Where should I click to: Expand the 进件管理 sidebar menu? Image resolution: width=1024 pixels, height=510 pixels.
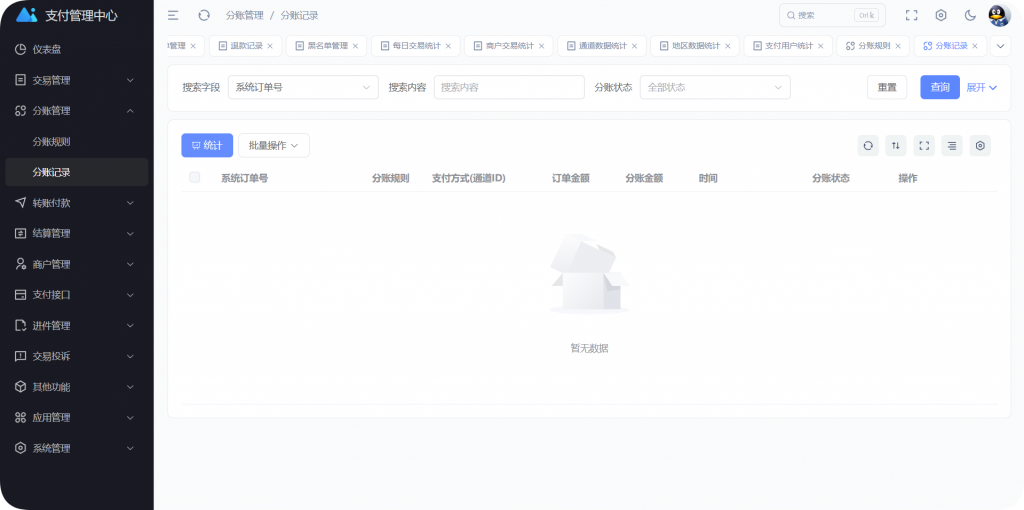(76, 326)
